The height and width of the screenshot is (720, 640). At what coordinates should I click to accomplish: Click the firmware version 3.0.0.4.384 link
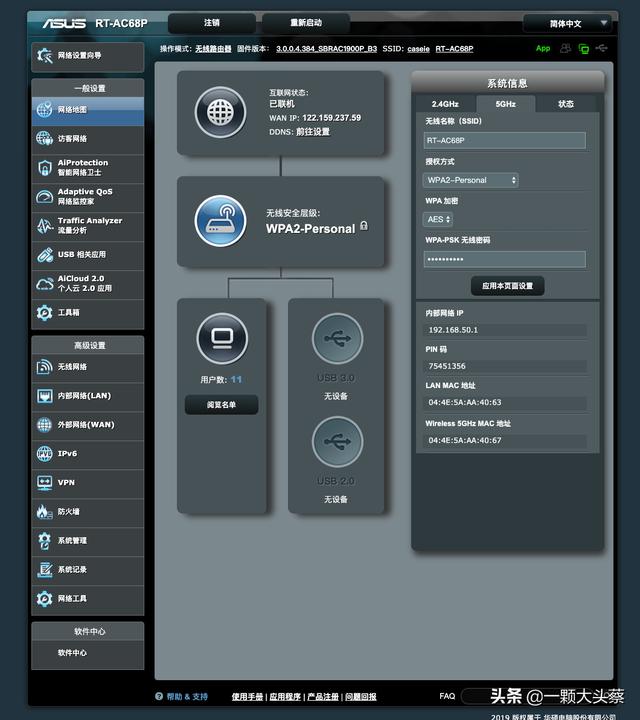(326, 49)
